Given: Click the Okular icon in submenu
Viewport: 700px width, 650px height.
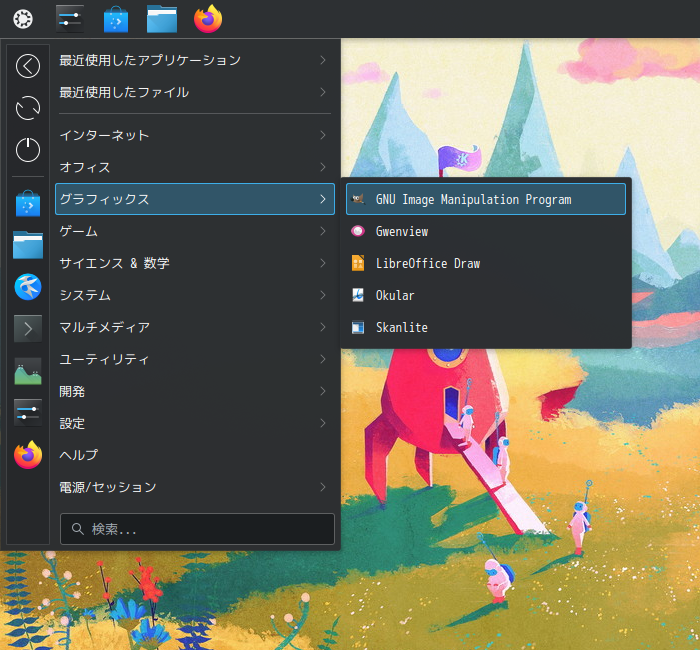Looking at the screenshot, I should click(x=358, y=295).
